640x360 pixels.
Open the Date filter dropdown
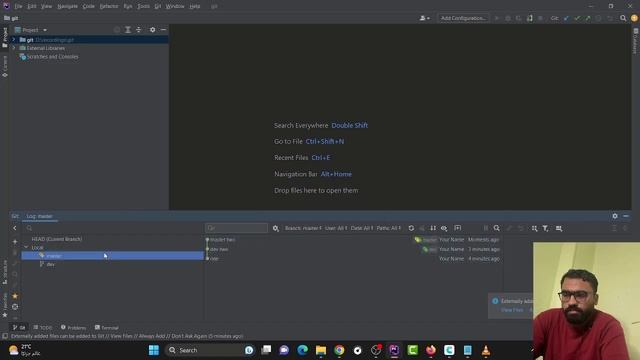(362, 228)
